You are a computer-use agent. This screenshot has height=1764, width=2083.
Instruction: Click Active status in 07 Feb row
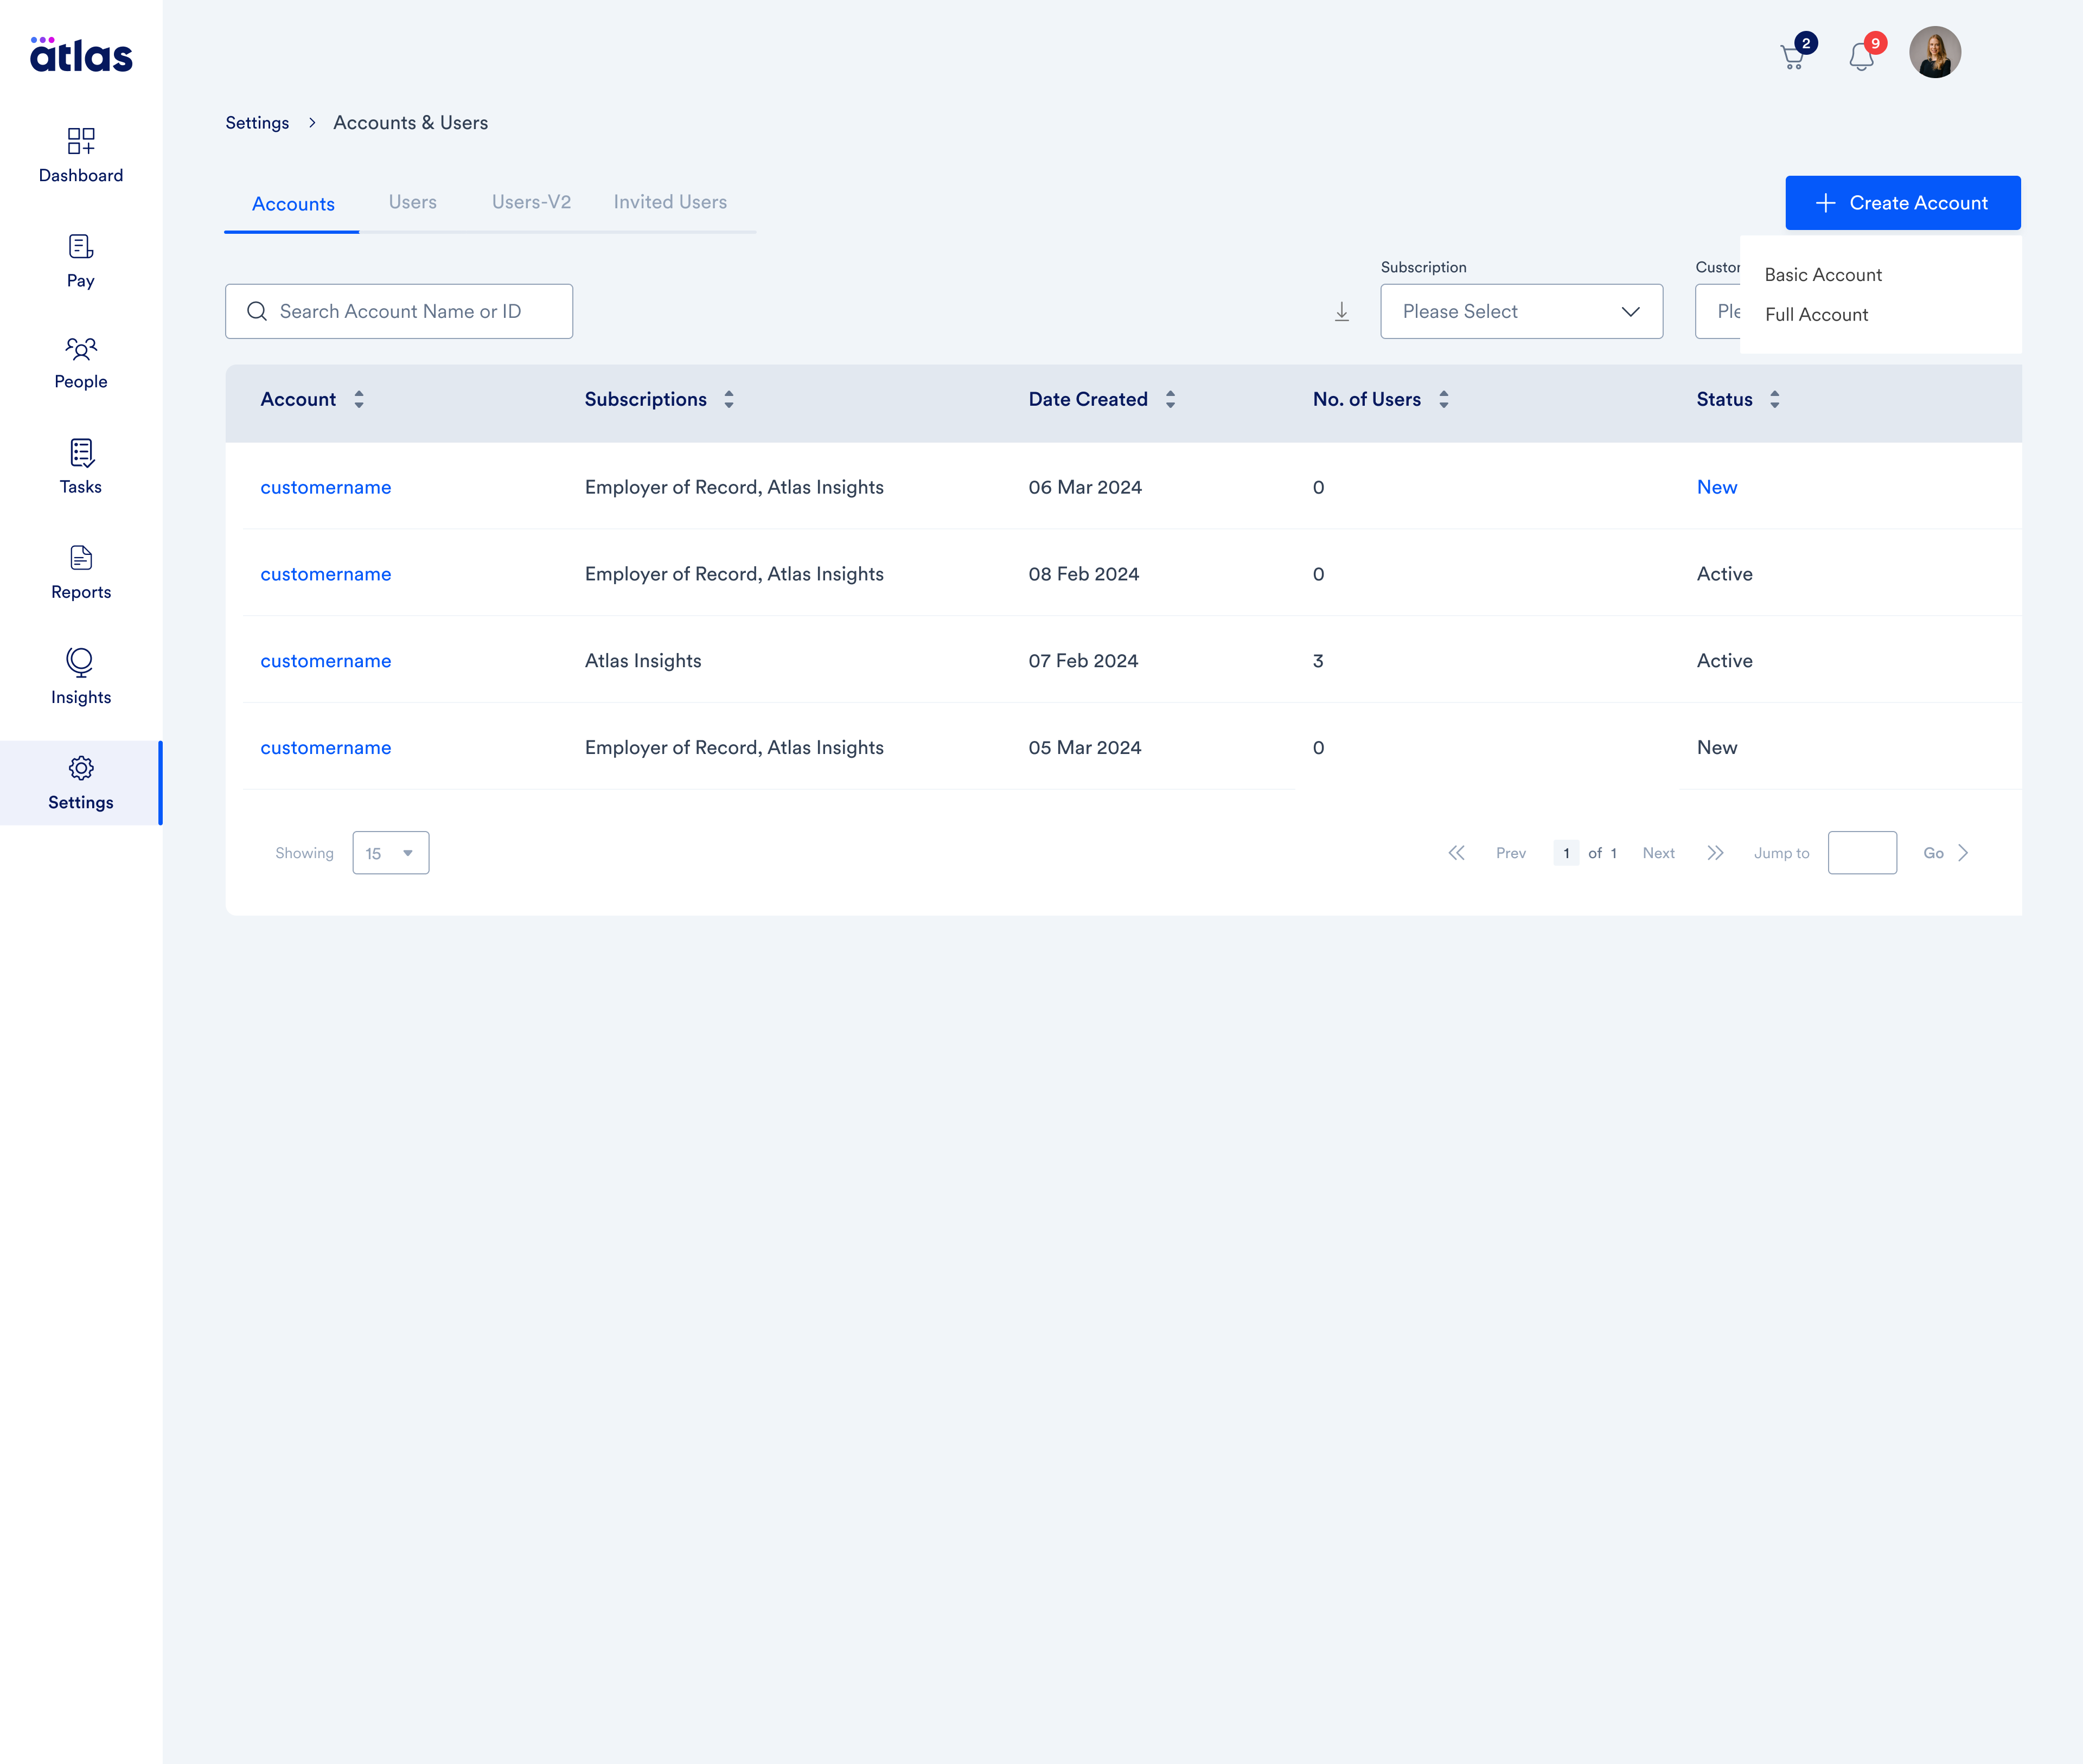1724,661
